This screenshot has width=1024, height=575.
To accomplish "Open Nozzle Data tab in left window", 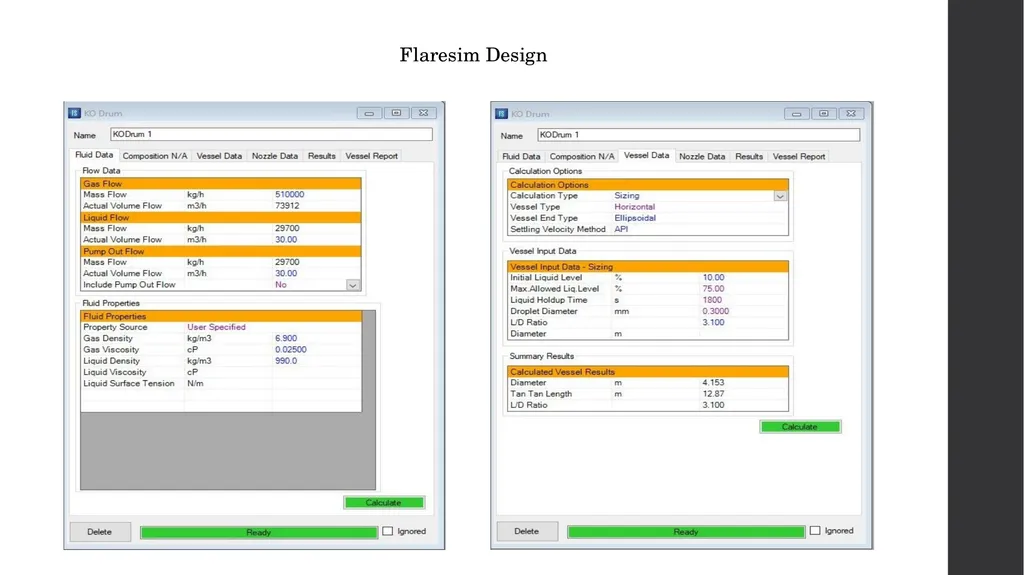I will coord(275,156).
